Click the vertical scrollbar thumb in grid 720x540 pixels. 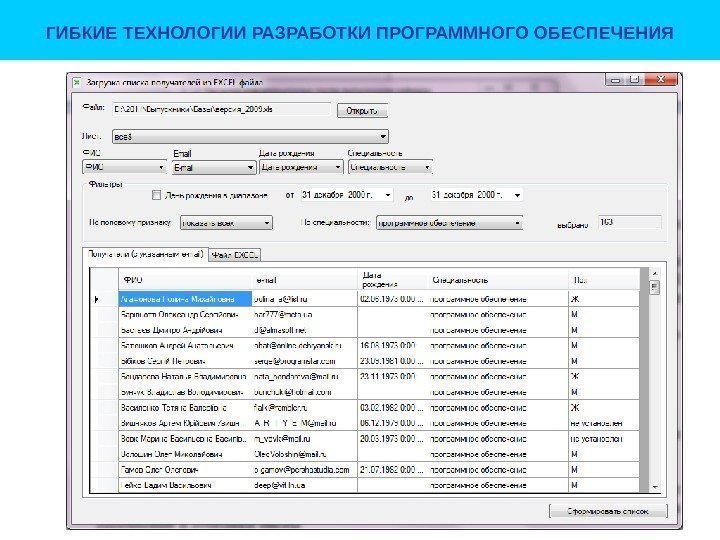pyautogui.click(x=655, y=287)
